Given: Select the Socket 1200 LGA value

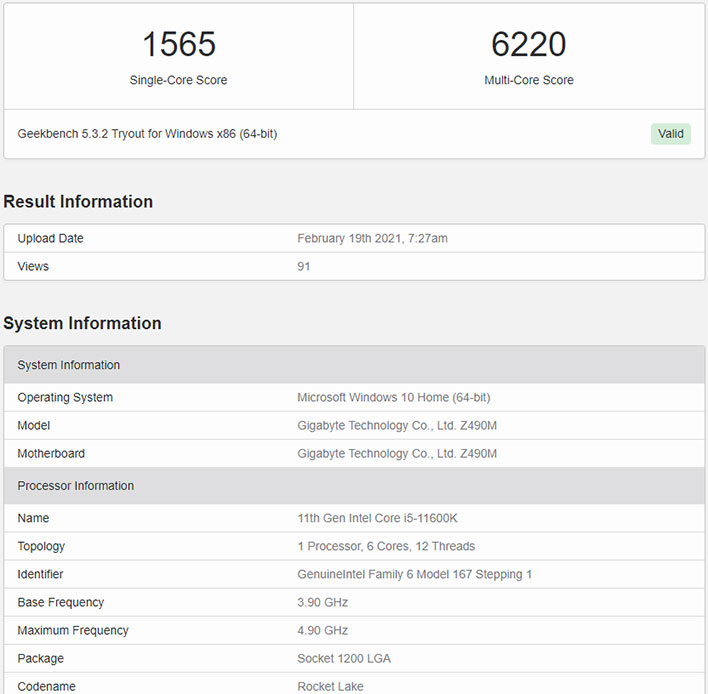Looking at the screenshot, I should point(344,658).
